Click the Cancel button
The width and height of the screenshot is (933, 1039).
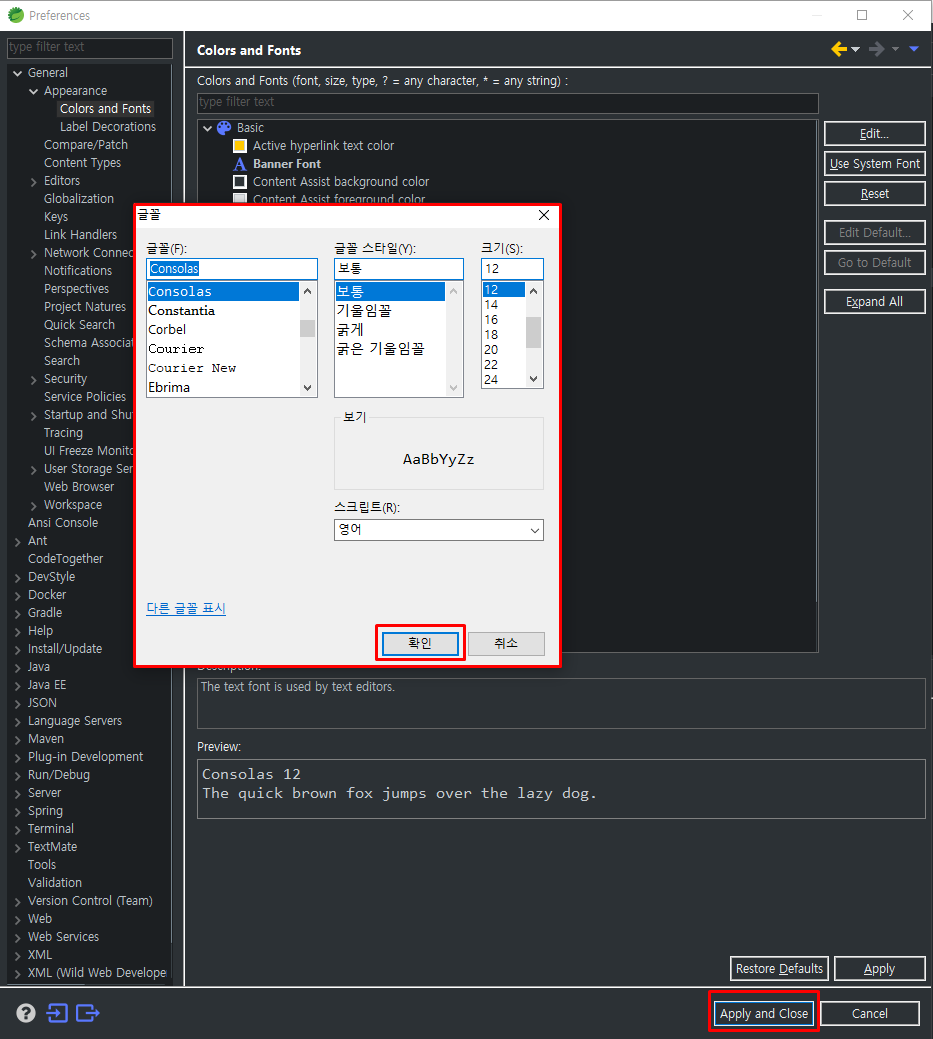point(870,1014)
